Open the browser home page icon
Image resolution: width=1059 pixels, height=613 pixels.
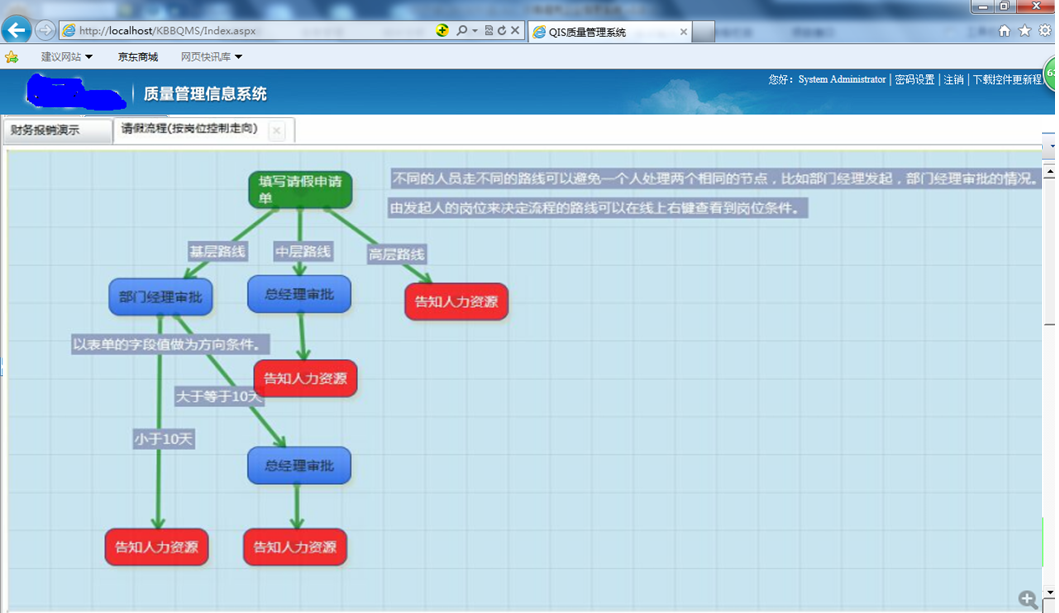tap(1004, 31)
